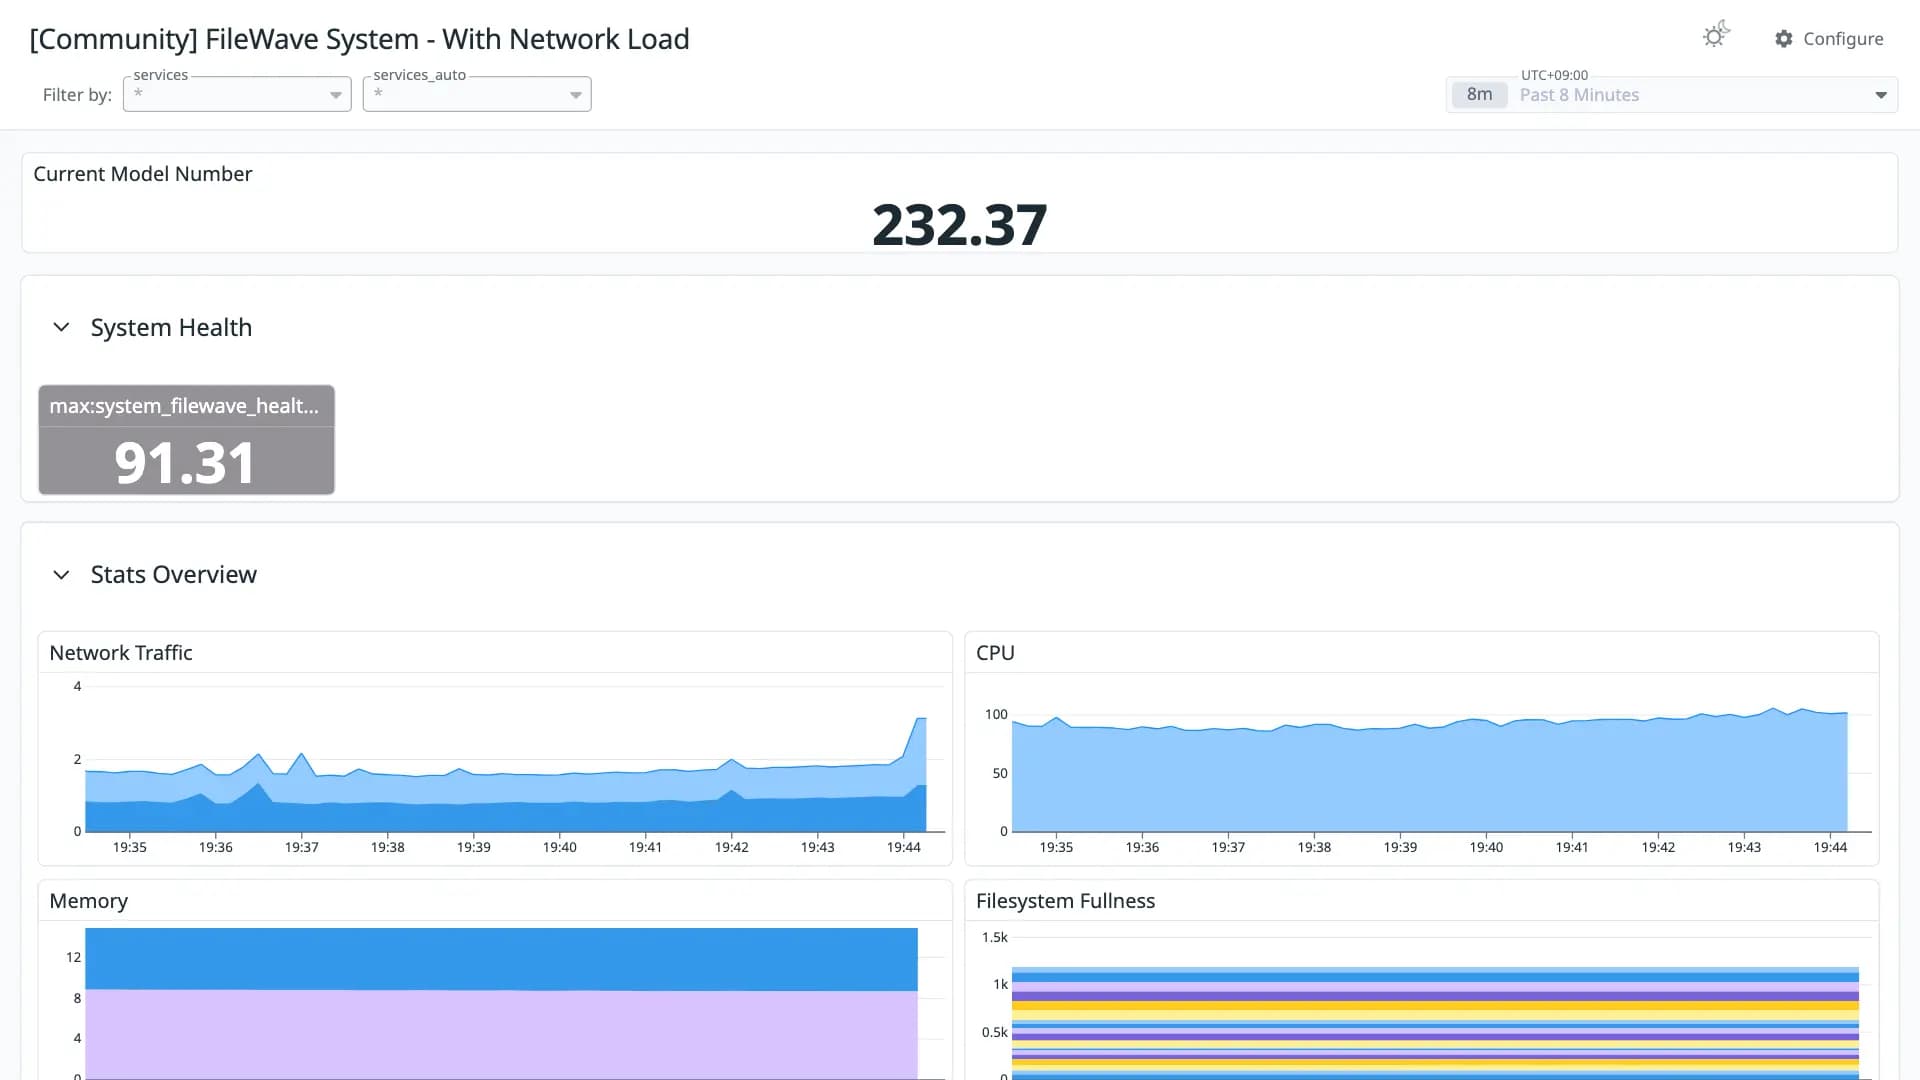
Task: Open the services_auto filter dropdown
Action: click(x=477, y=94)
